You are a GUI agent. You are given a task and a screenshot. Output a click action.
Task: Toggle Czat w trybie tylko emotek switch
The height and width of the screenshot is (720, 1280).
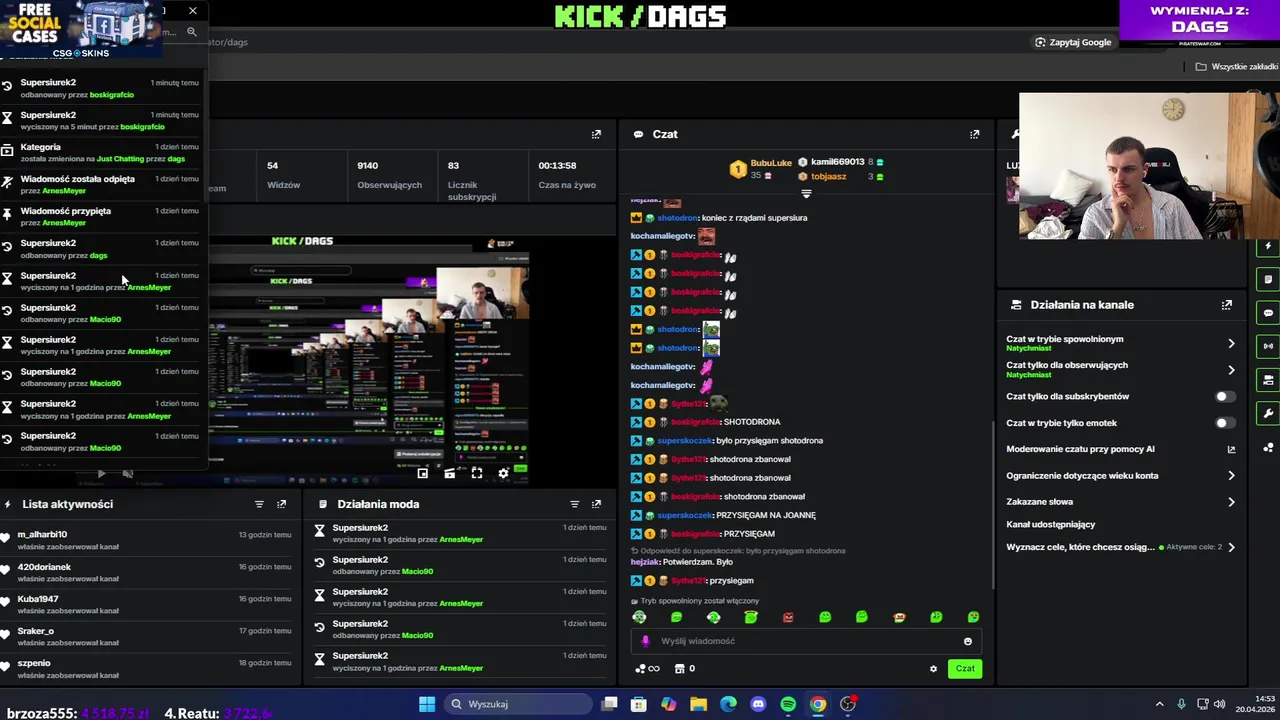1224,423
